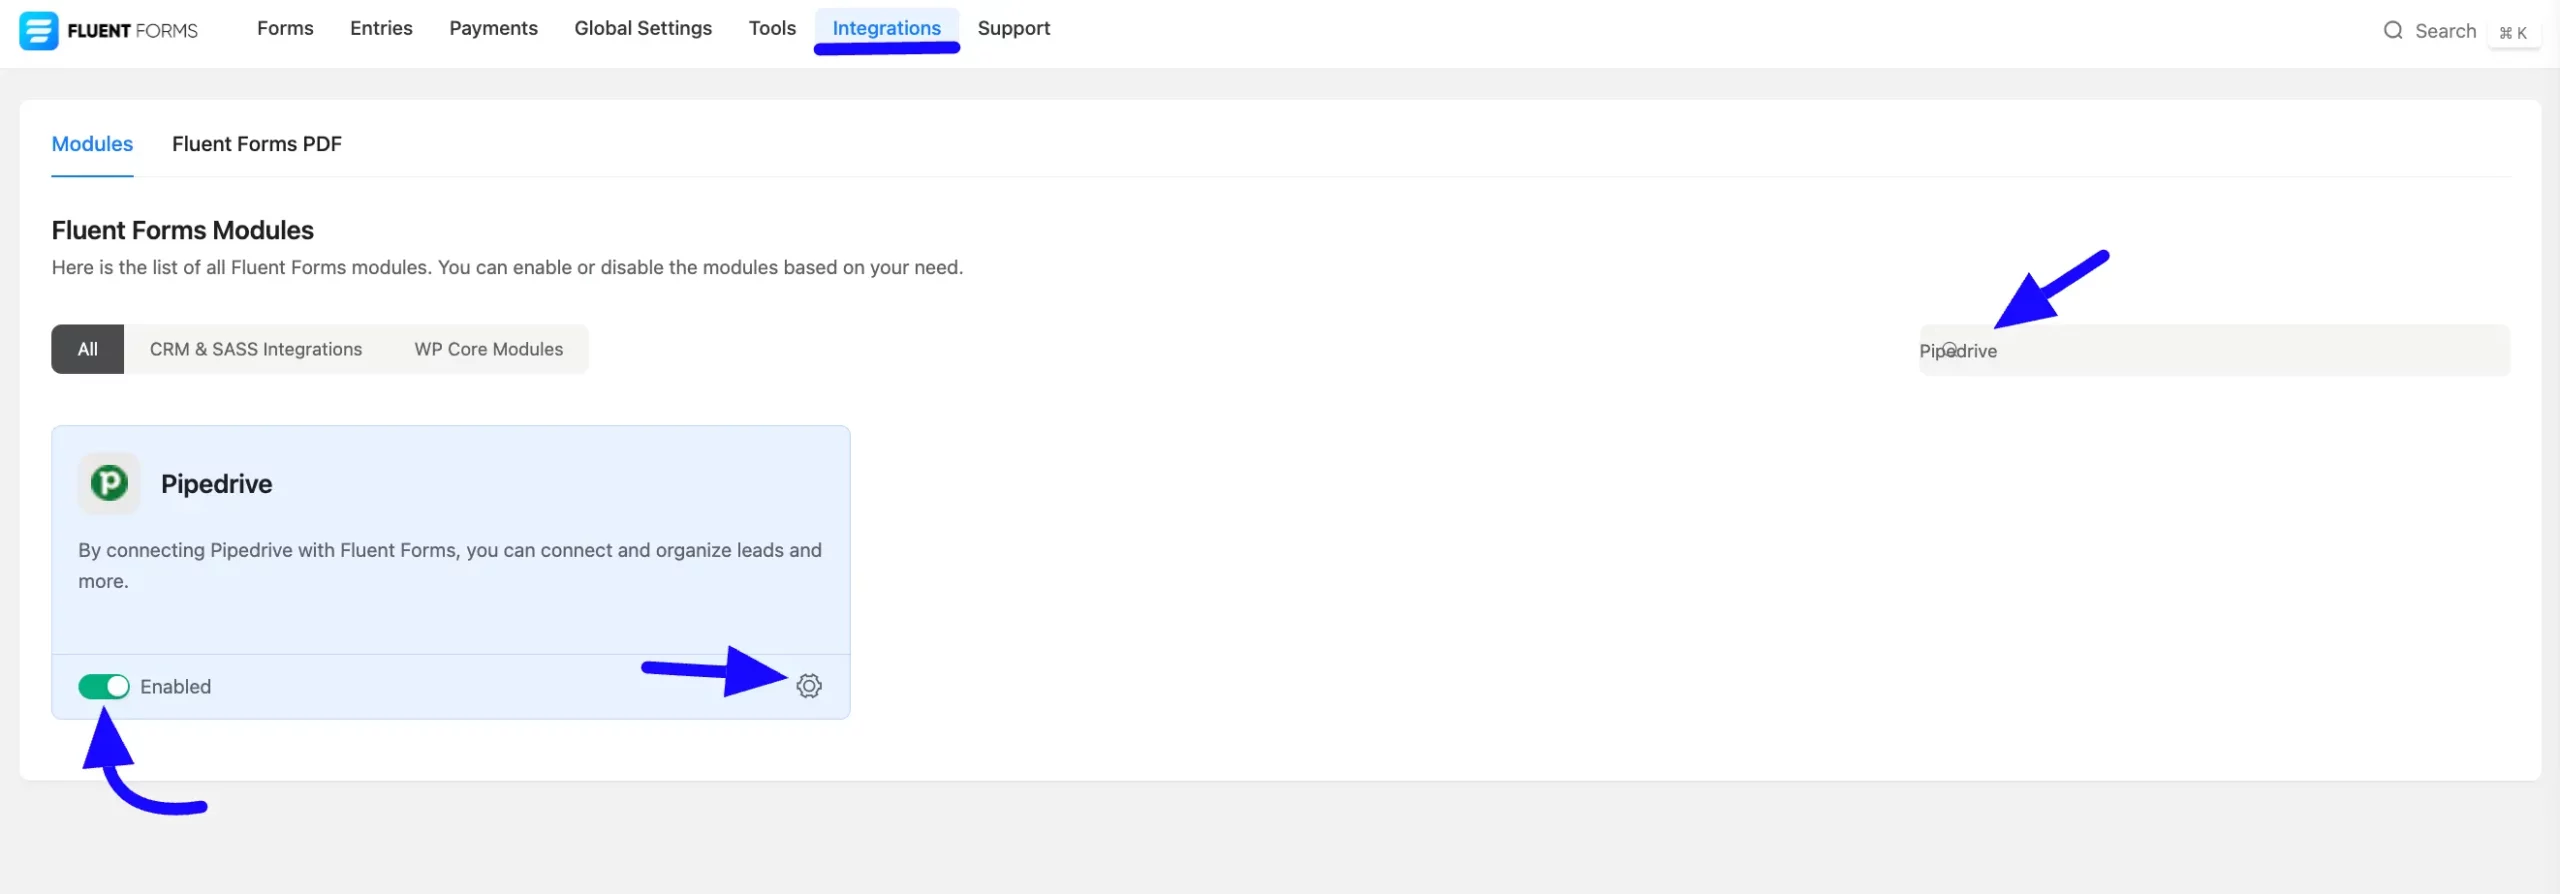
Task: Click the Pipedrive card title
Action: 217,484
